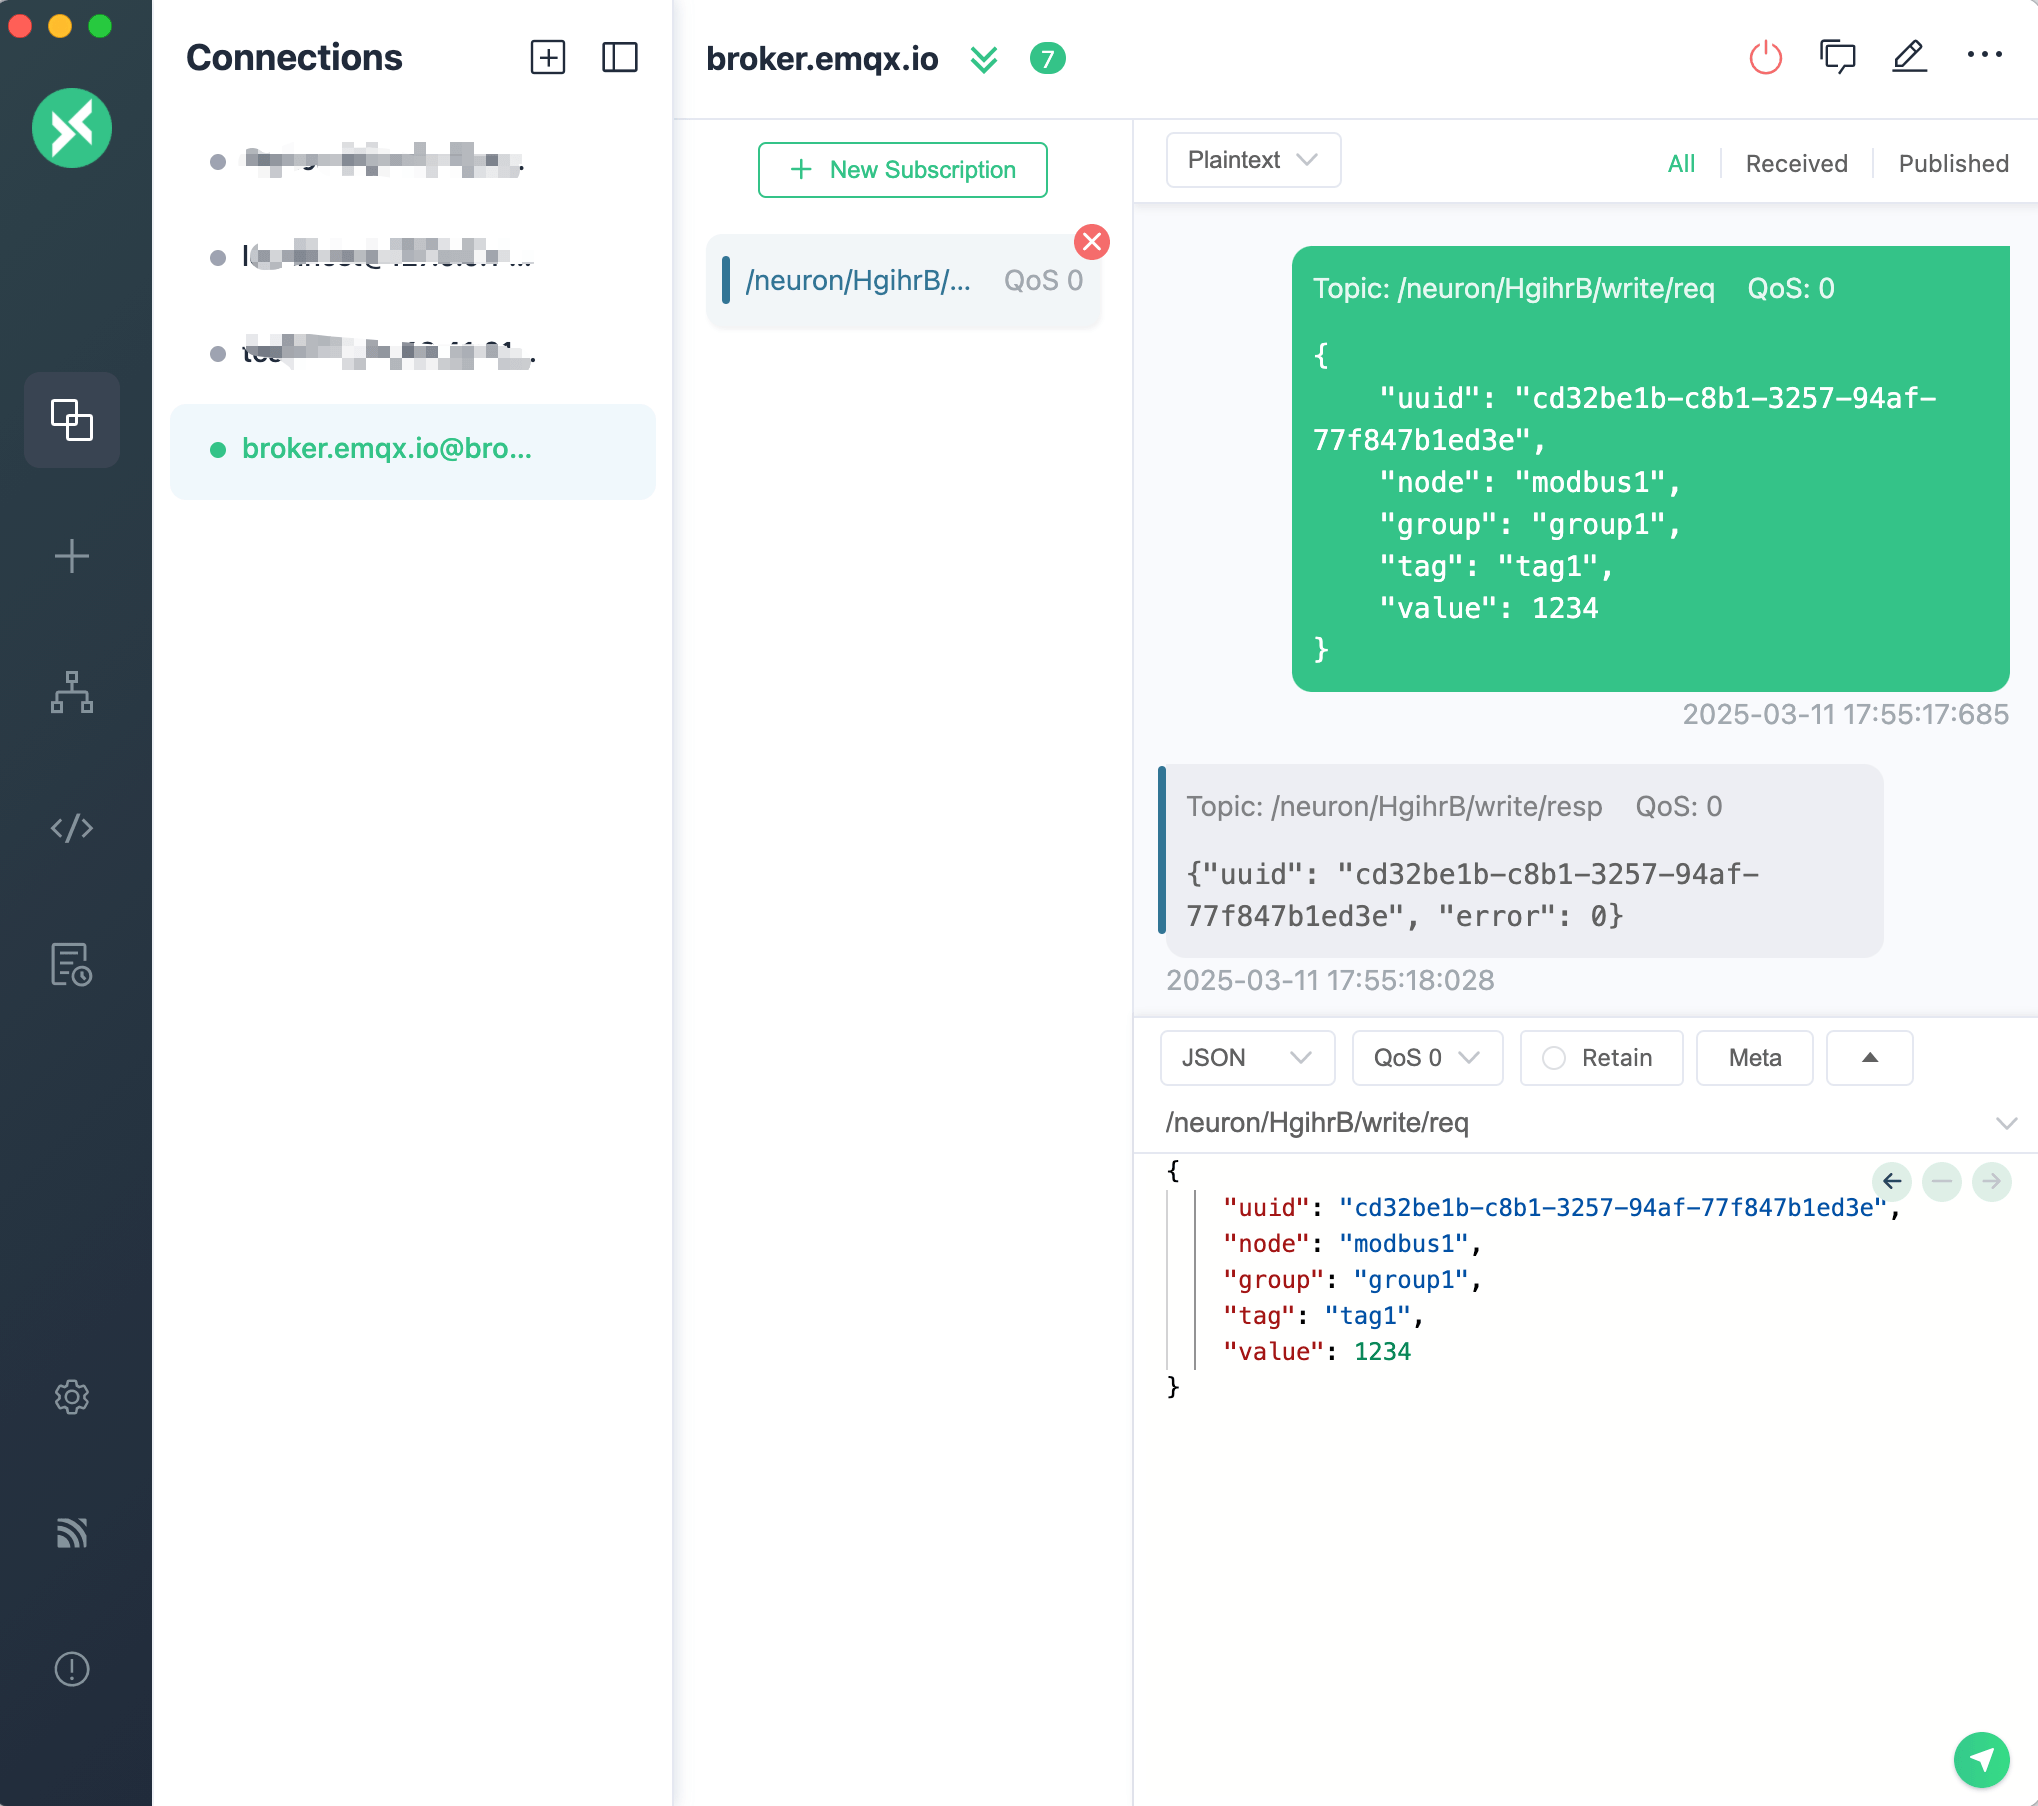Click the red disconnect power icon
Image resolution: width=2038 pixels, height=1806 pixels.
point(1765,58)
